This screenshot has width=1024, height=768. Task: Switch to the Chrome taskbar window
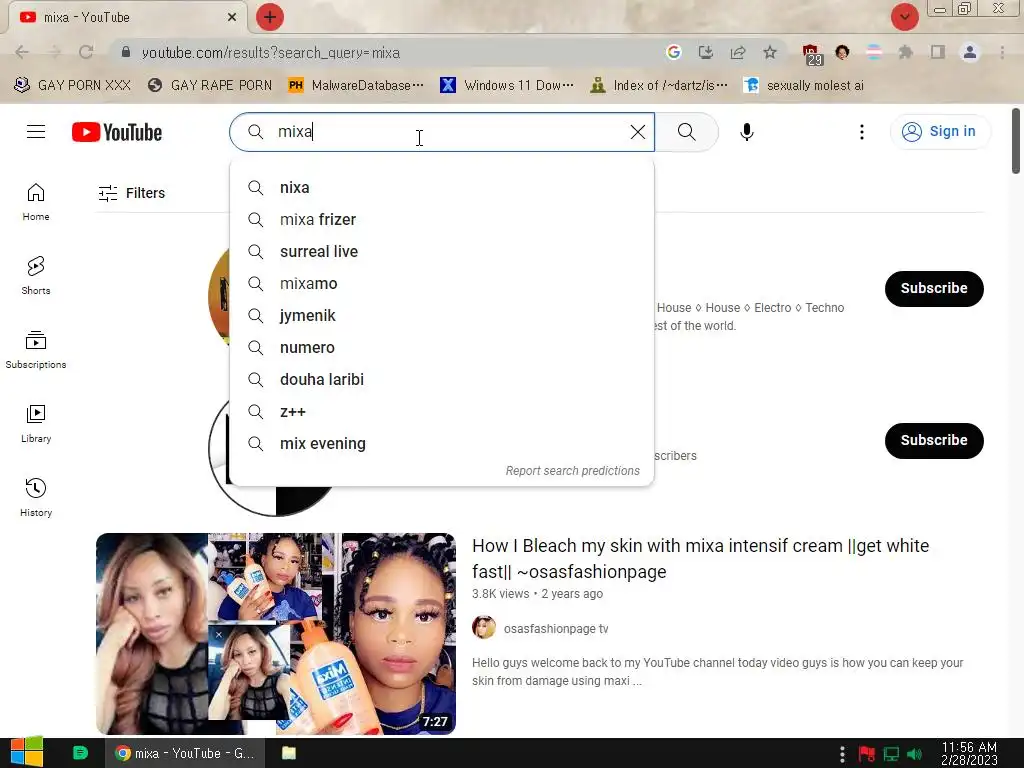186,753
